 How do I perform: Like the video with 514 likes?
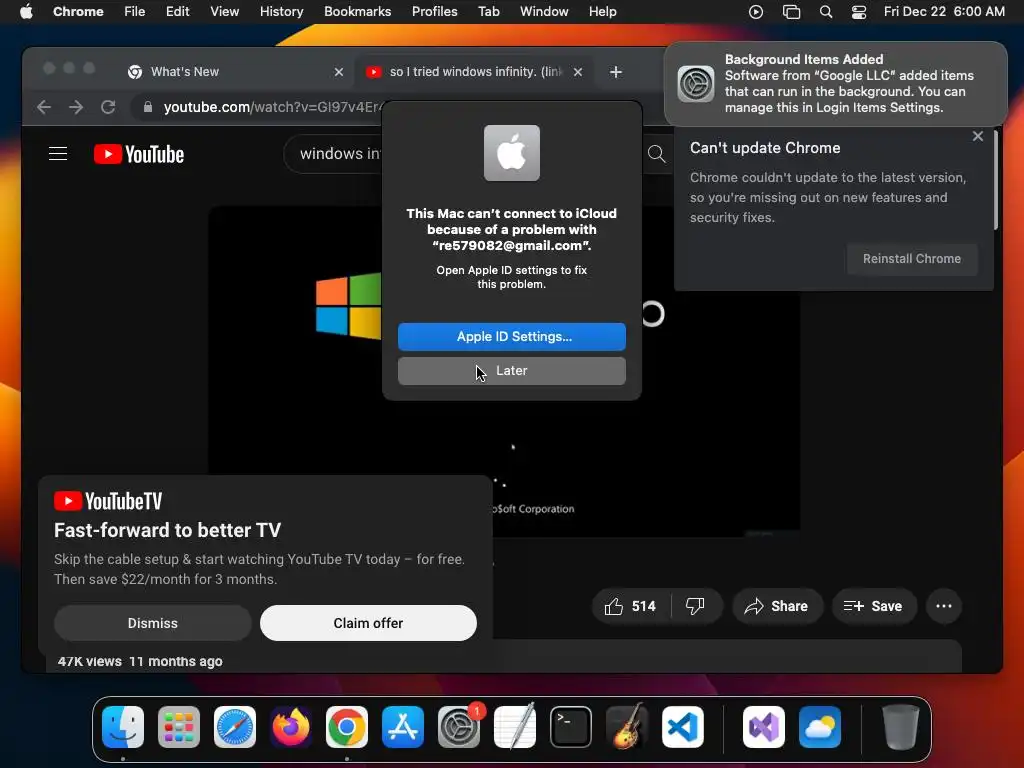tap(630, 607)
